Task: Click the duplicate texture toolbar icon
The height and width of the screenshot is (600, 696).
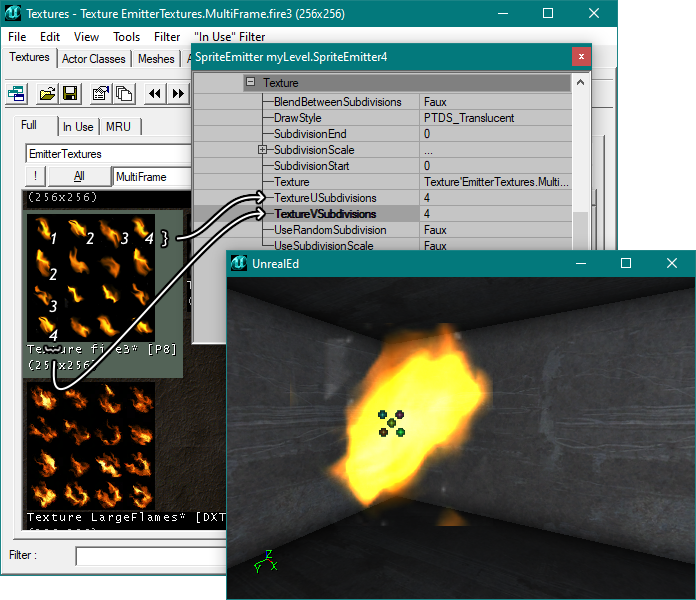Action: 124,94
